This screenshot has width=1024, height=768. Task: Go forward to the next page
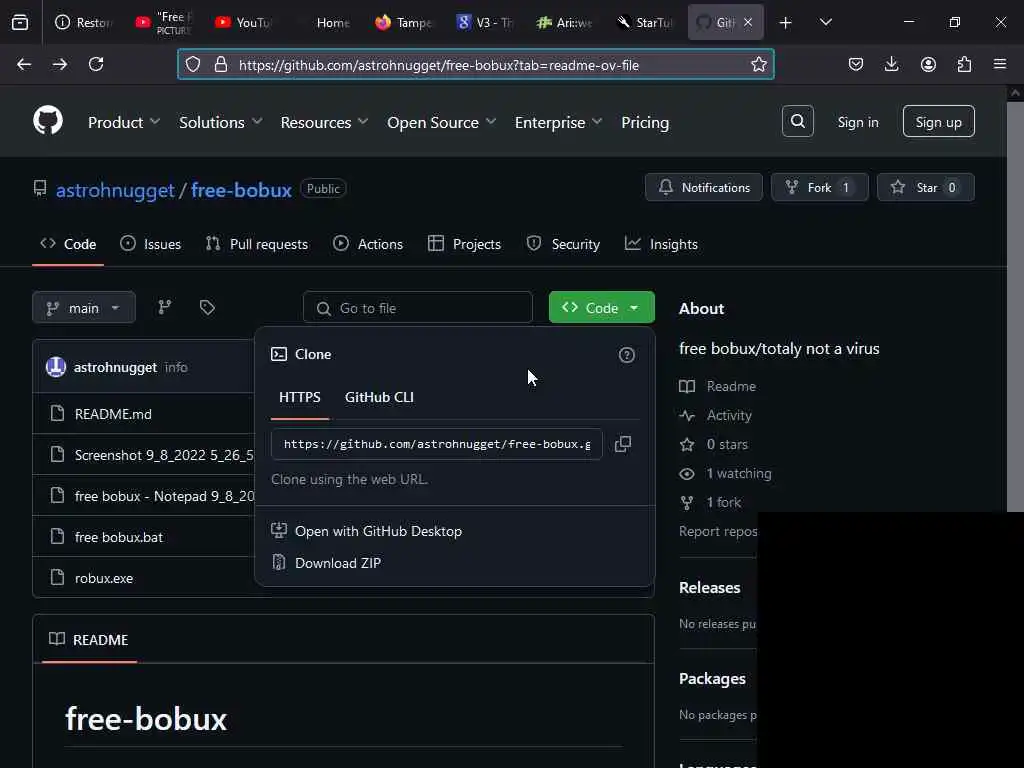(x=59, y=64)
